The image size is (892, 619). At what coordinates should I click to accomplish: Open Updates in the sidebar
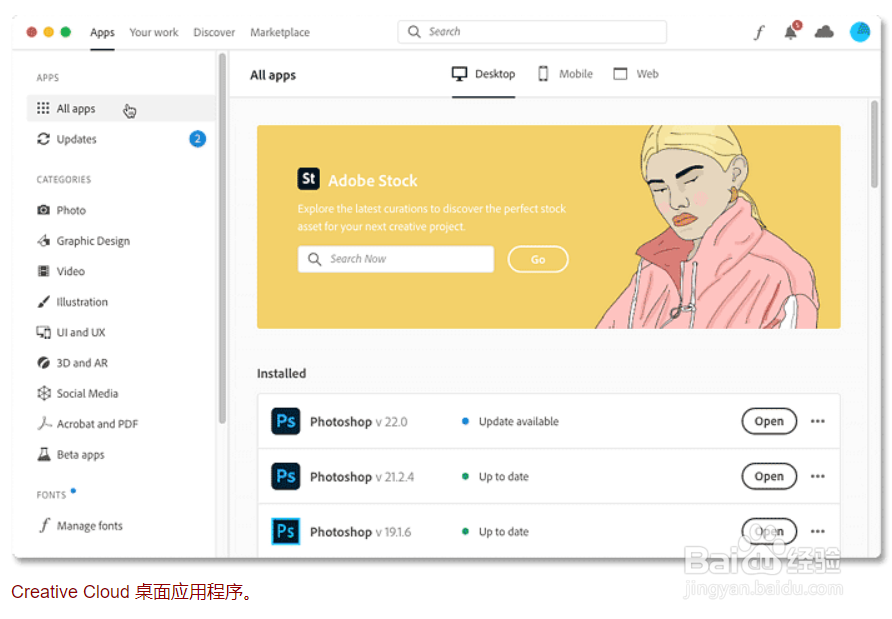click(x=121, y=139)
